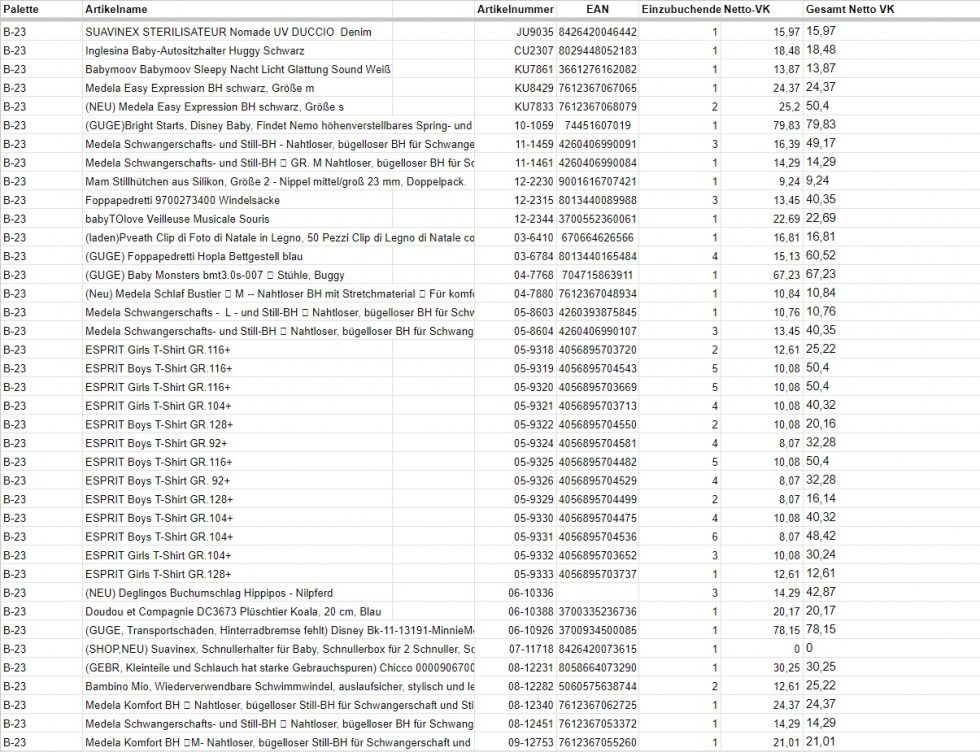Image resolution: width=980 pixels, height=752 pixels.
Task: Select EAN 670664626566
Action: (x=598, y=238)
